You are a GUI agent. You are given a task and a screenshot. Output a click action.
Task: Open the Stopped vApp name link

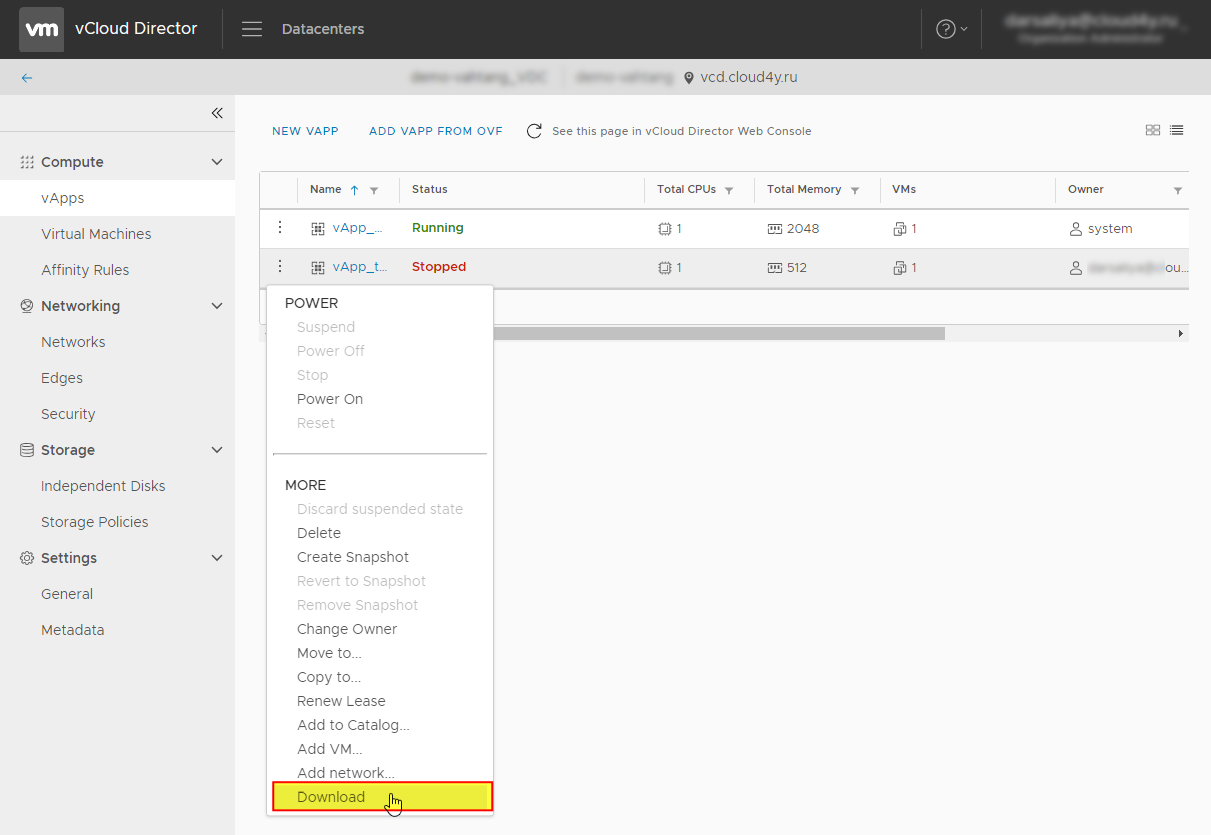(360, 267)
